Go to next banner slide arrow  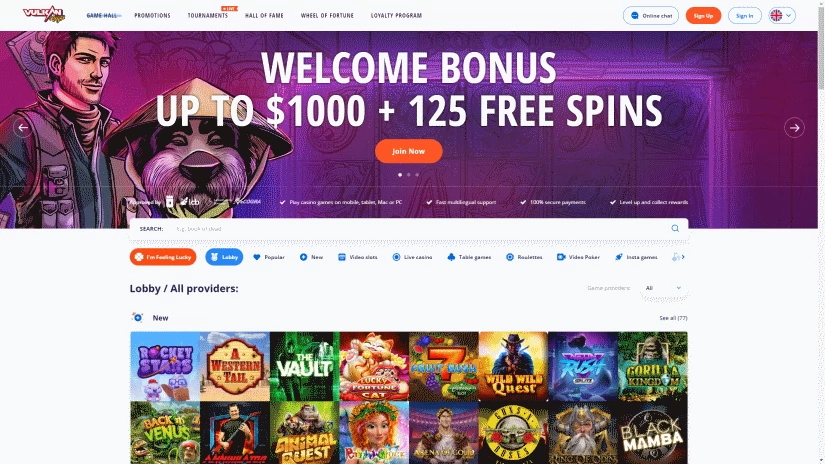click(x=794, y=127)
